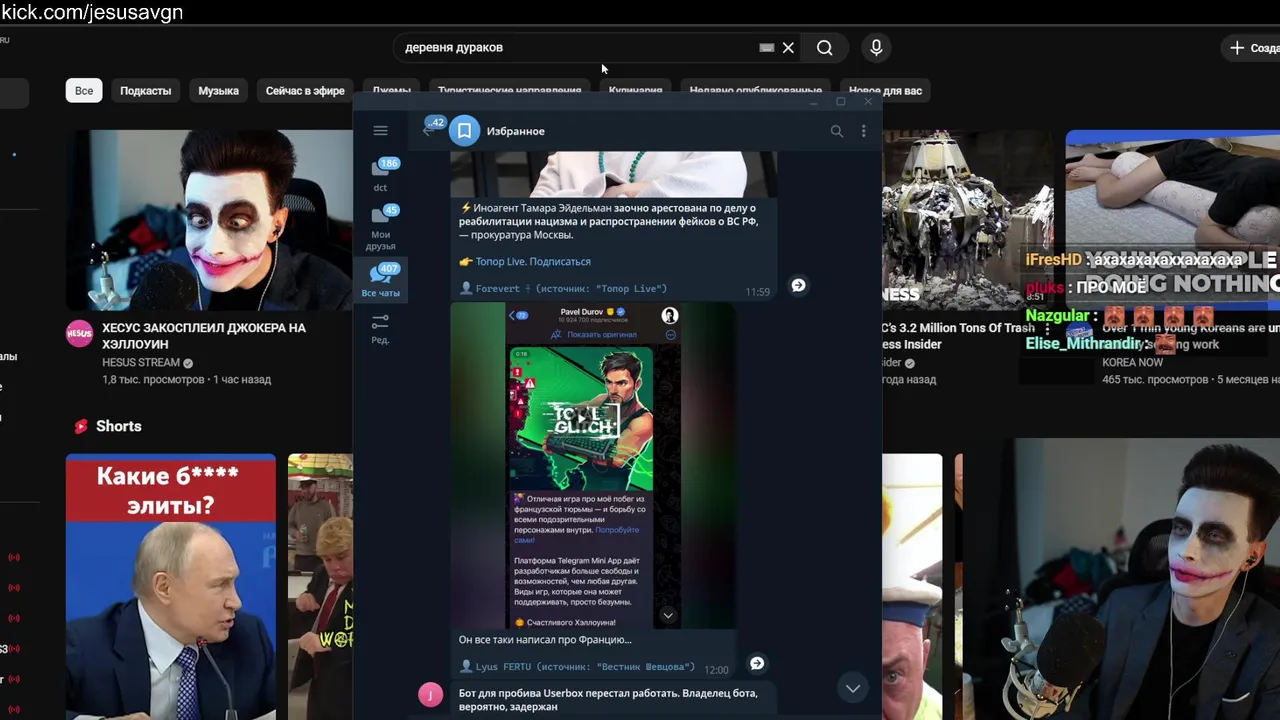The height and width of the screenshot is (720, 1280).
Task: Open YouTube on-screen keyboard icon
Action: pyautogui.click(x=766, y=48)
